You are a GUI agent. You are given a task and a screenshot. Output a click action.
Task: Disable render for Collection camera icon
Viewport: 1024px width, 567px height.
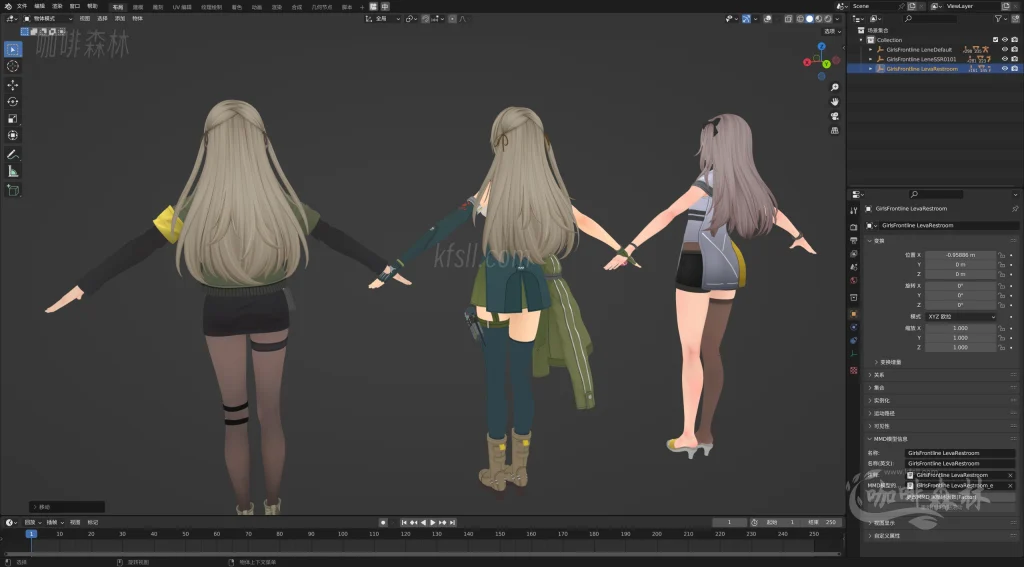[1014, 40]
